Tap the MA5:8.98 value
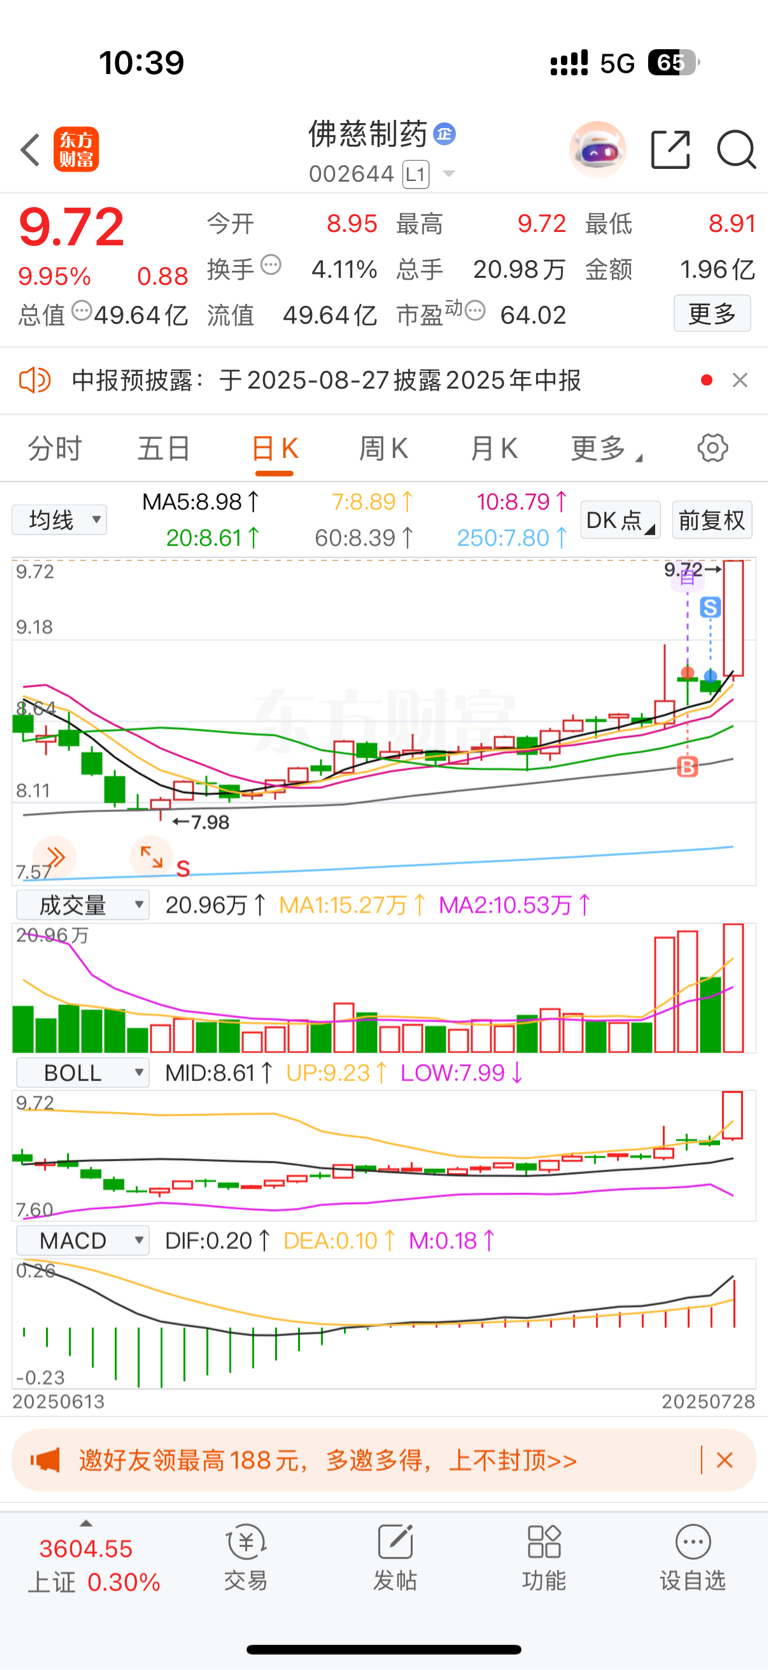Image resolution: width=768 pixels, height=1670 pixels. (x=201, y=502)
